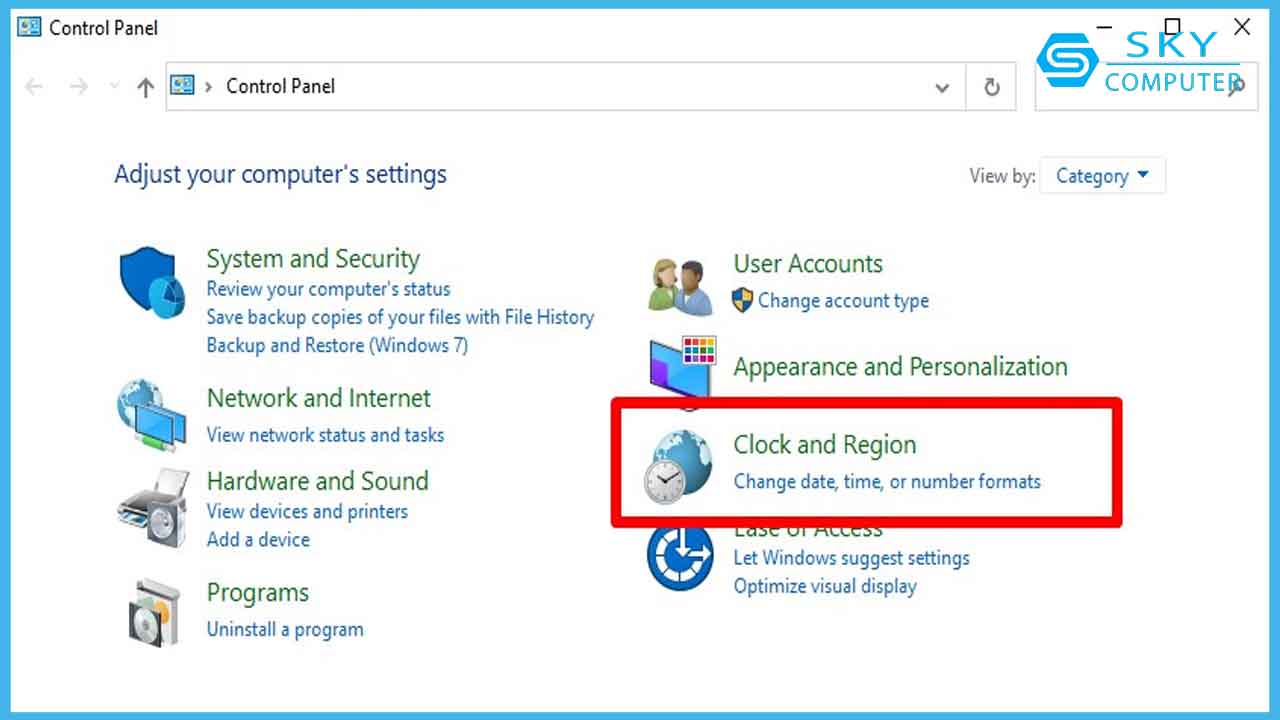Expand the address bar history dropdown
This screenshot has height=720, width=1280.
coord(942,88)
